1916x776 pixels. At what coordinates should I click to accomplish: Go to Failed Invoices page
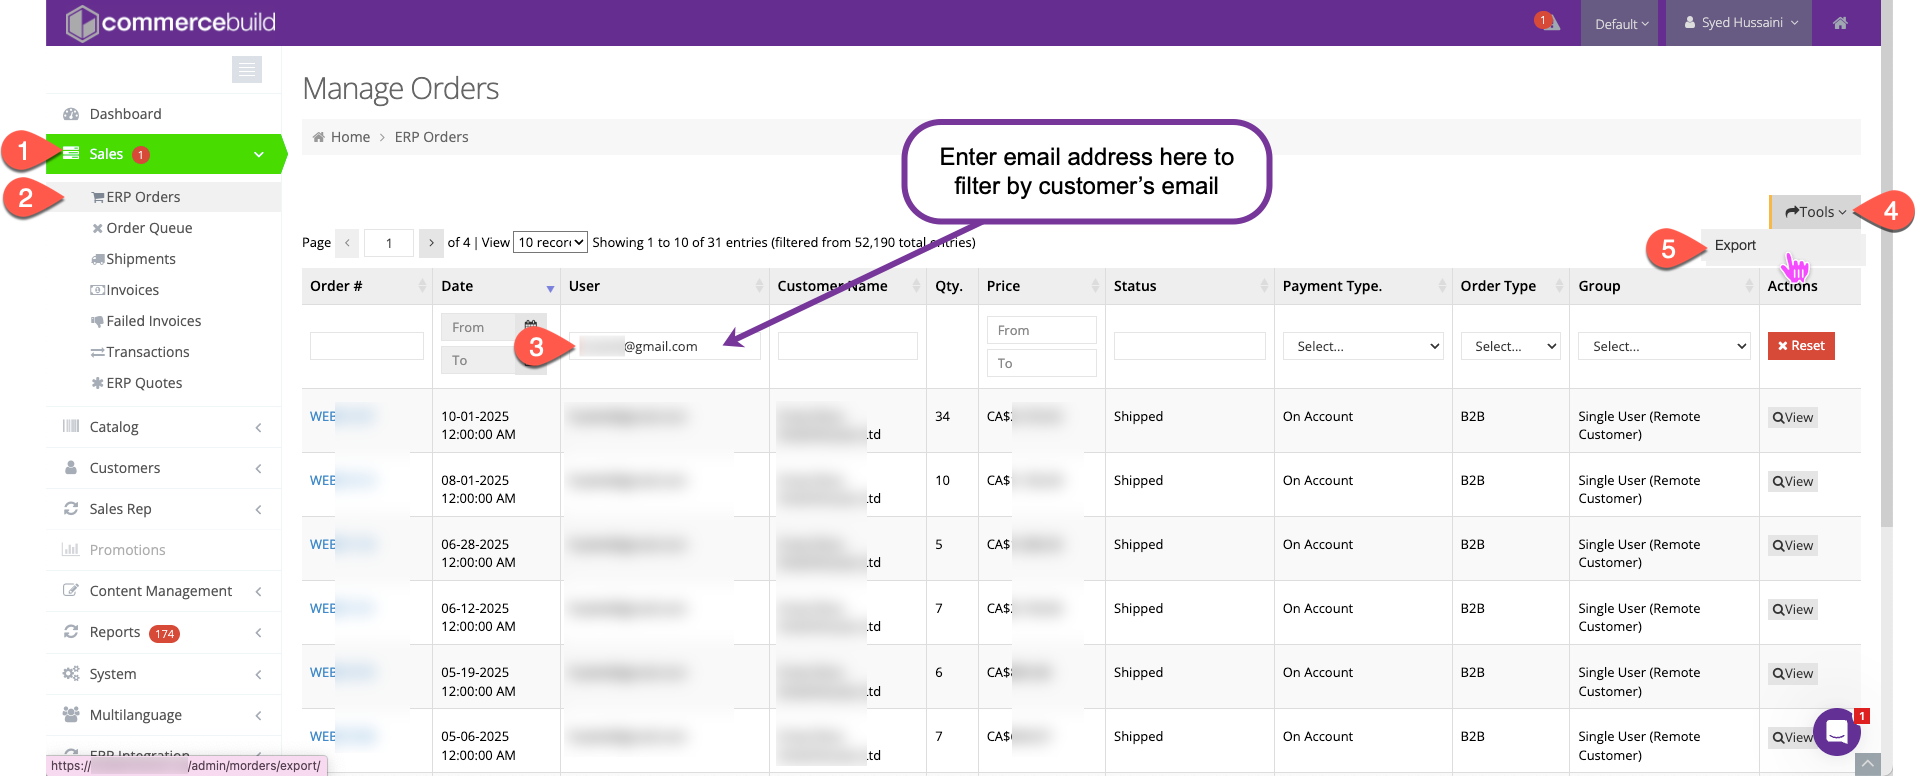(153, 321)
